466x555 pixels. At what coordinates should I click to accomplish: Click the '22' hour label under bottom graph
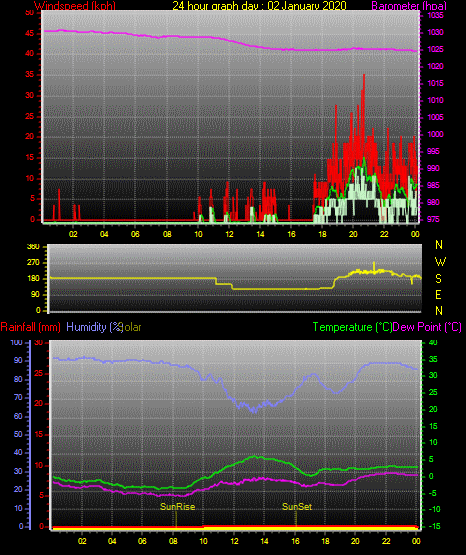[386, 541]
